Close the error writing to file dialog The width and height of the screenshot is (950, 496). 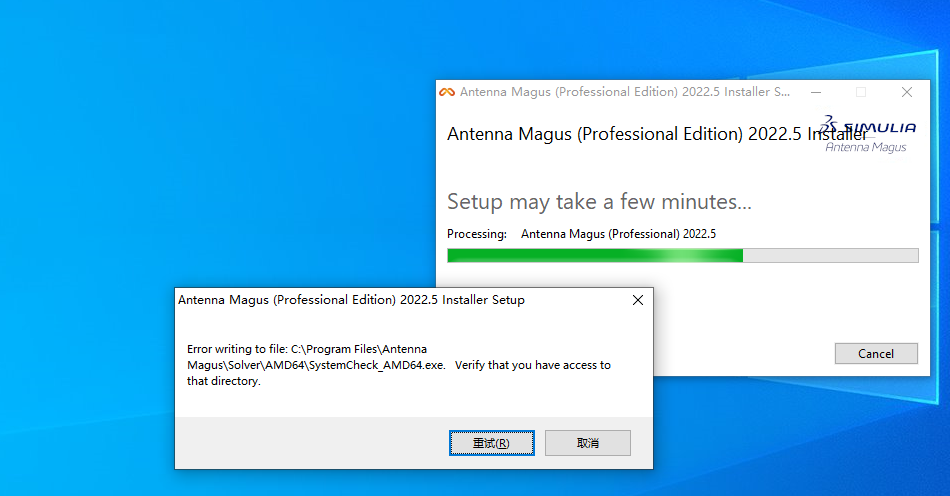[x=637, y=300]
